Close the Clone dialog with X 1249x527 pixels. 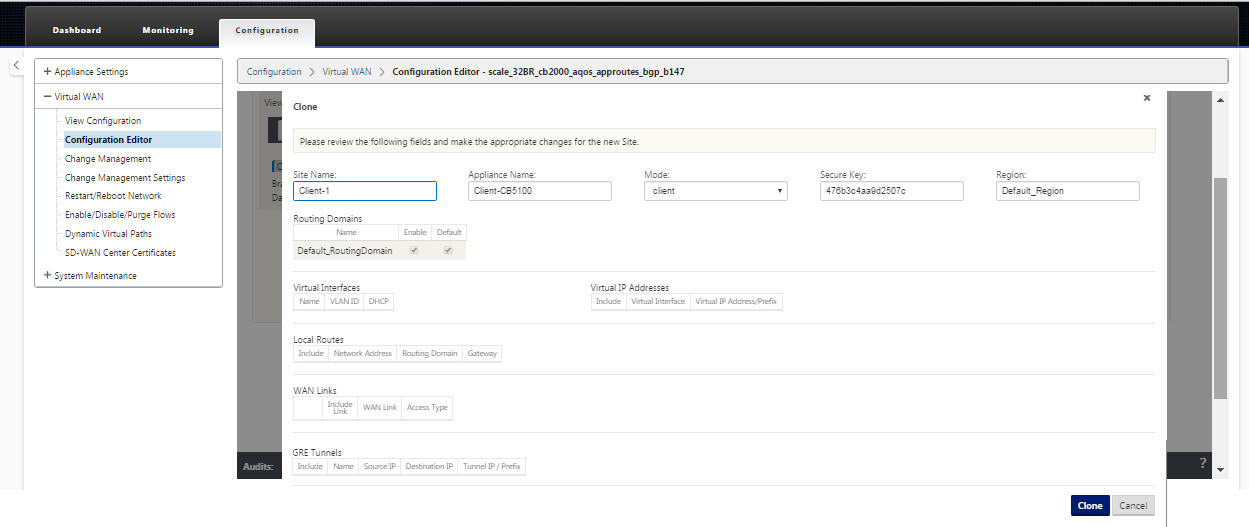(1146, 98)
